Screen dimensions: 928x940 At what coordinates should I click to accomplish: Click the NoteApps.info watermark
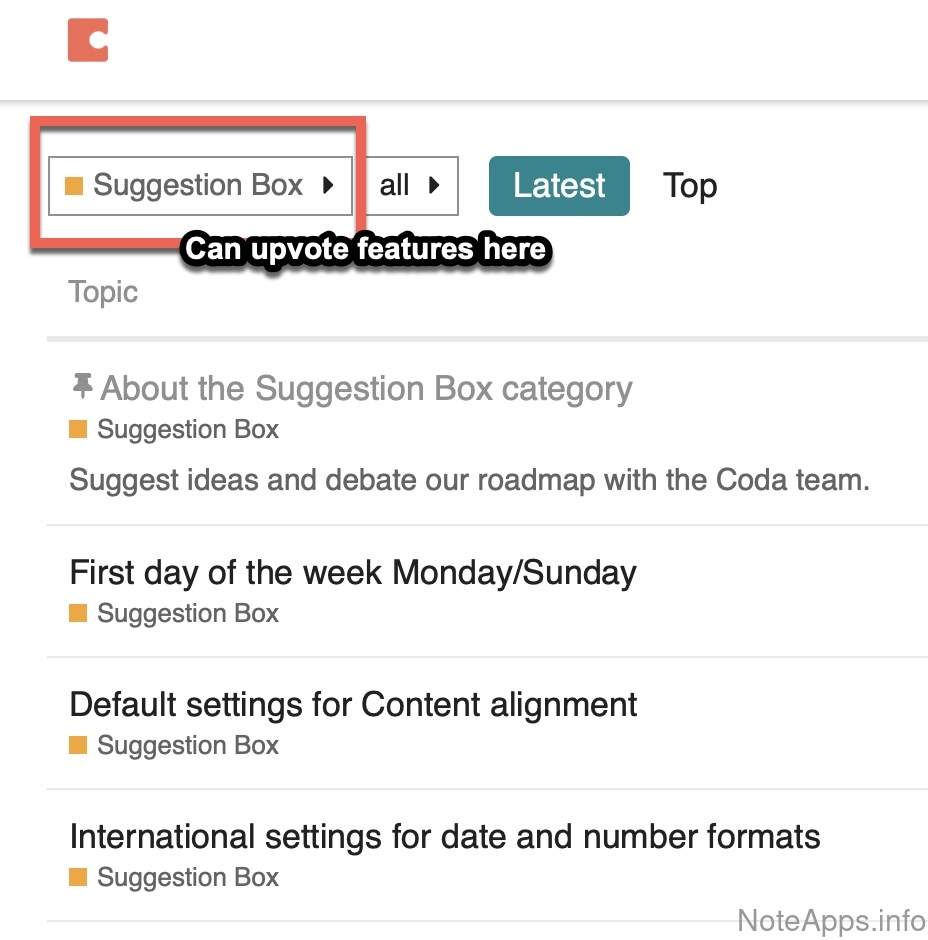831,920
